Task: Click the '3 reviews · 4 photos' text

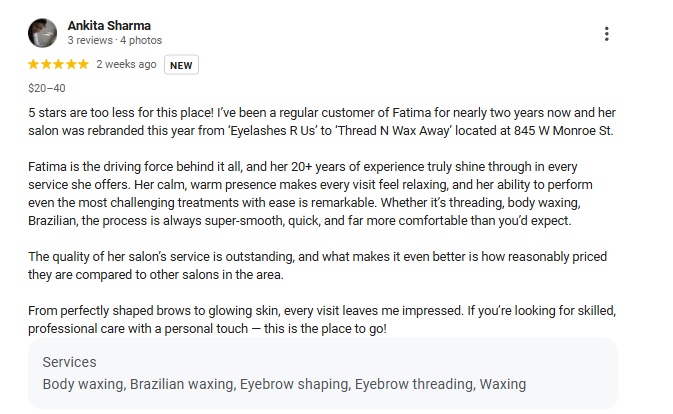Action: pyautogui.click(x=114, y=41)
